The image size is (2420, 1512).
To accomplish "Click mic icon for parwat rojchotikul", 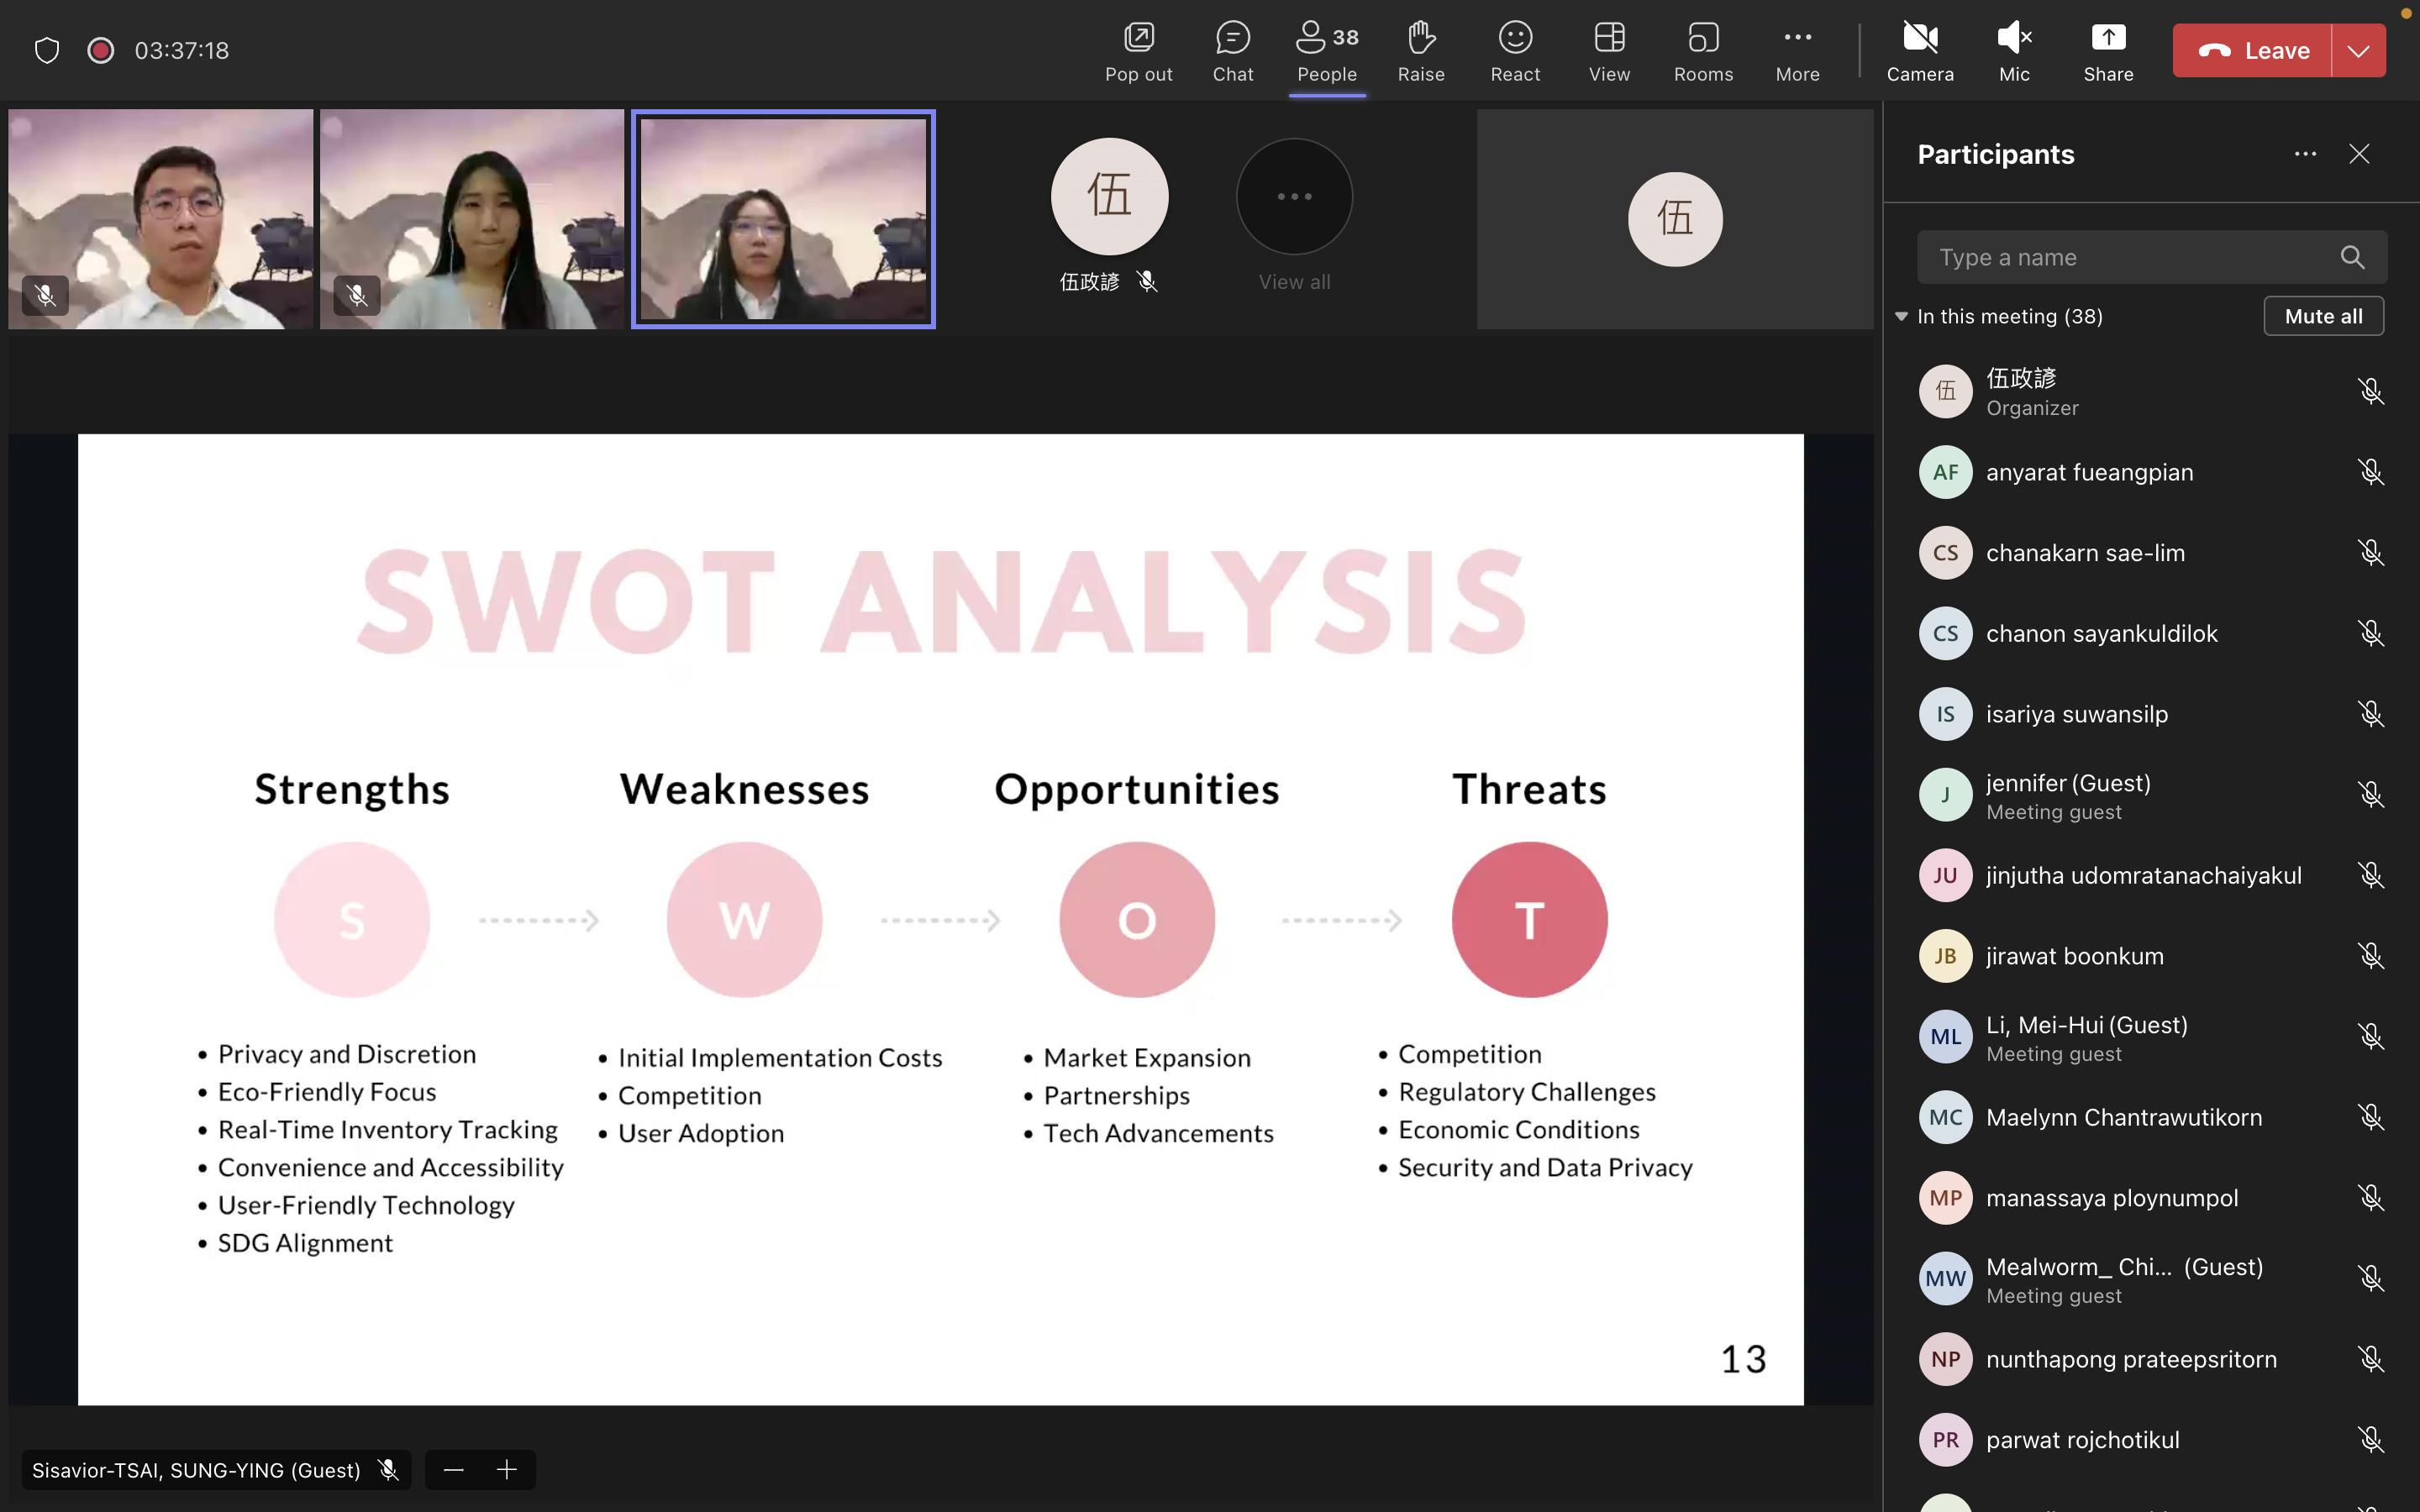I will point(2370,1440).
